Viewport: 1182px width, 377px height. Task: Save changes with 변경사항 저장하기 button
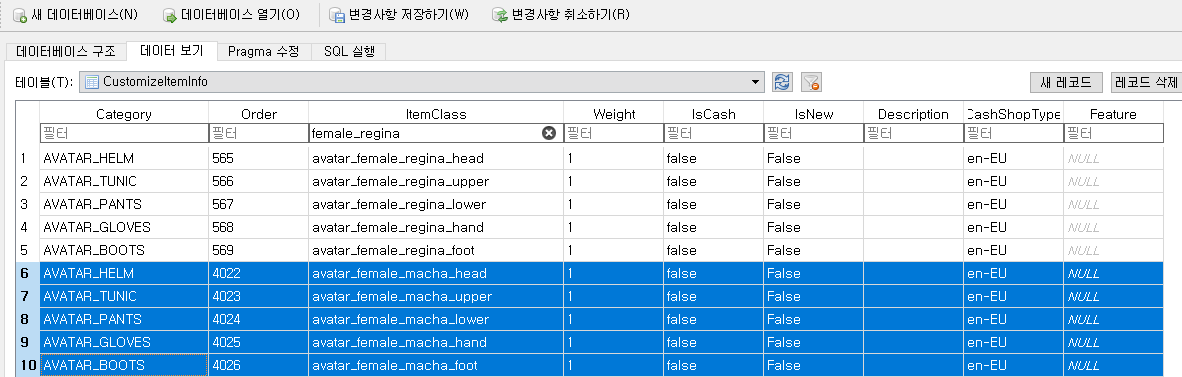tap(399, 14)
